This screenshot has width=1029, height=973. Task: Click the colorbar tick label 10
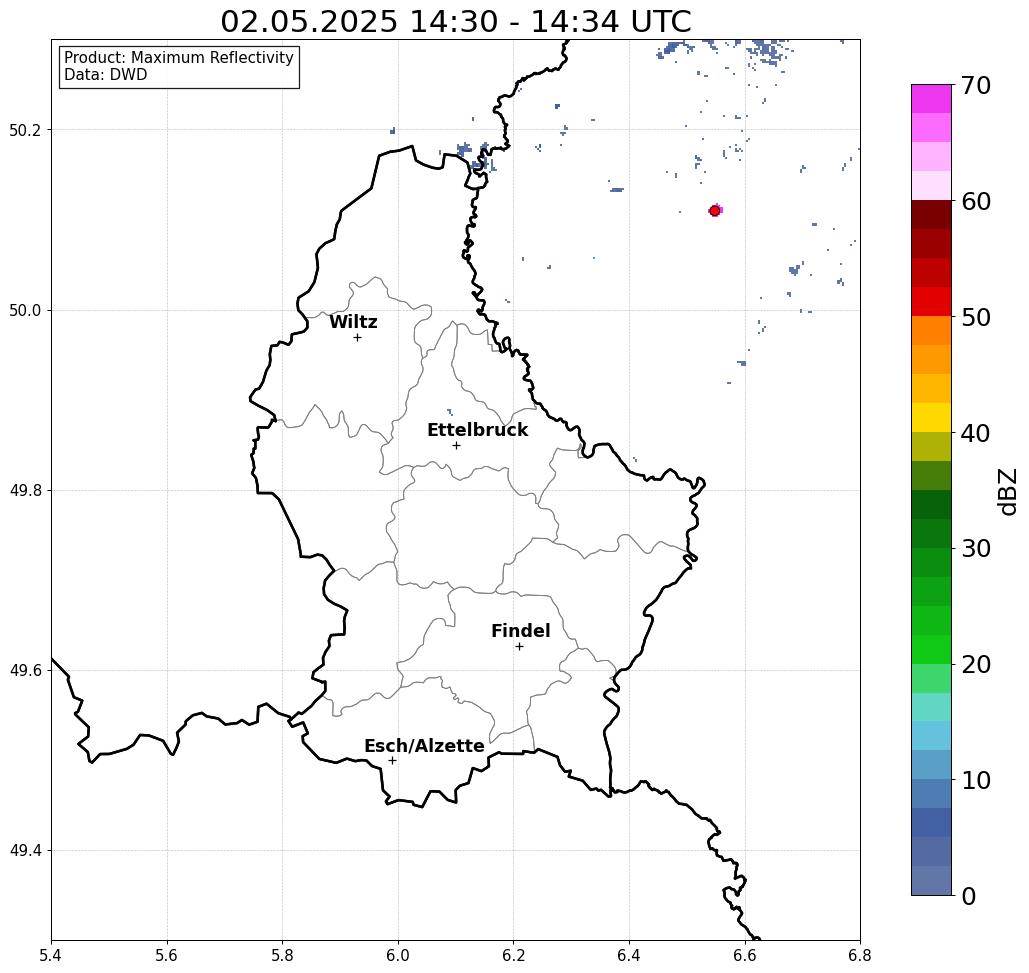coord(976,780)
